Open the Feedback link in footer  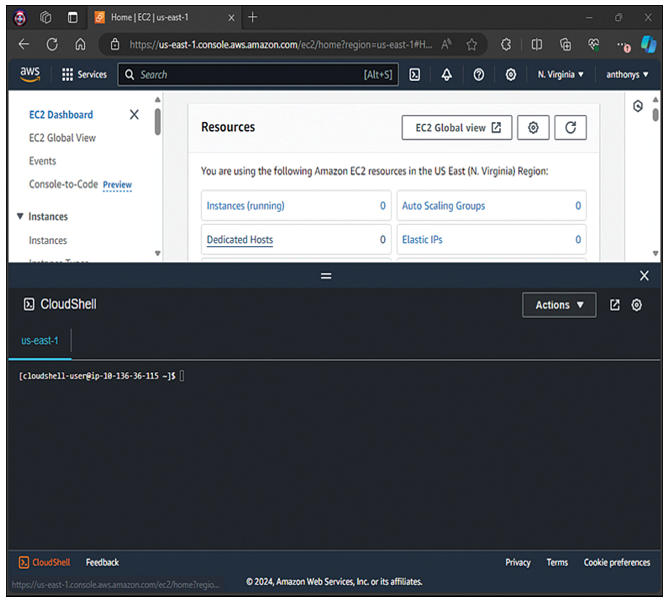(x=102, y=562)
